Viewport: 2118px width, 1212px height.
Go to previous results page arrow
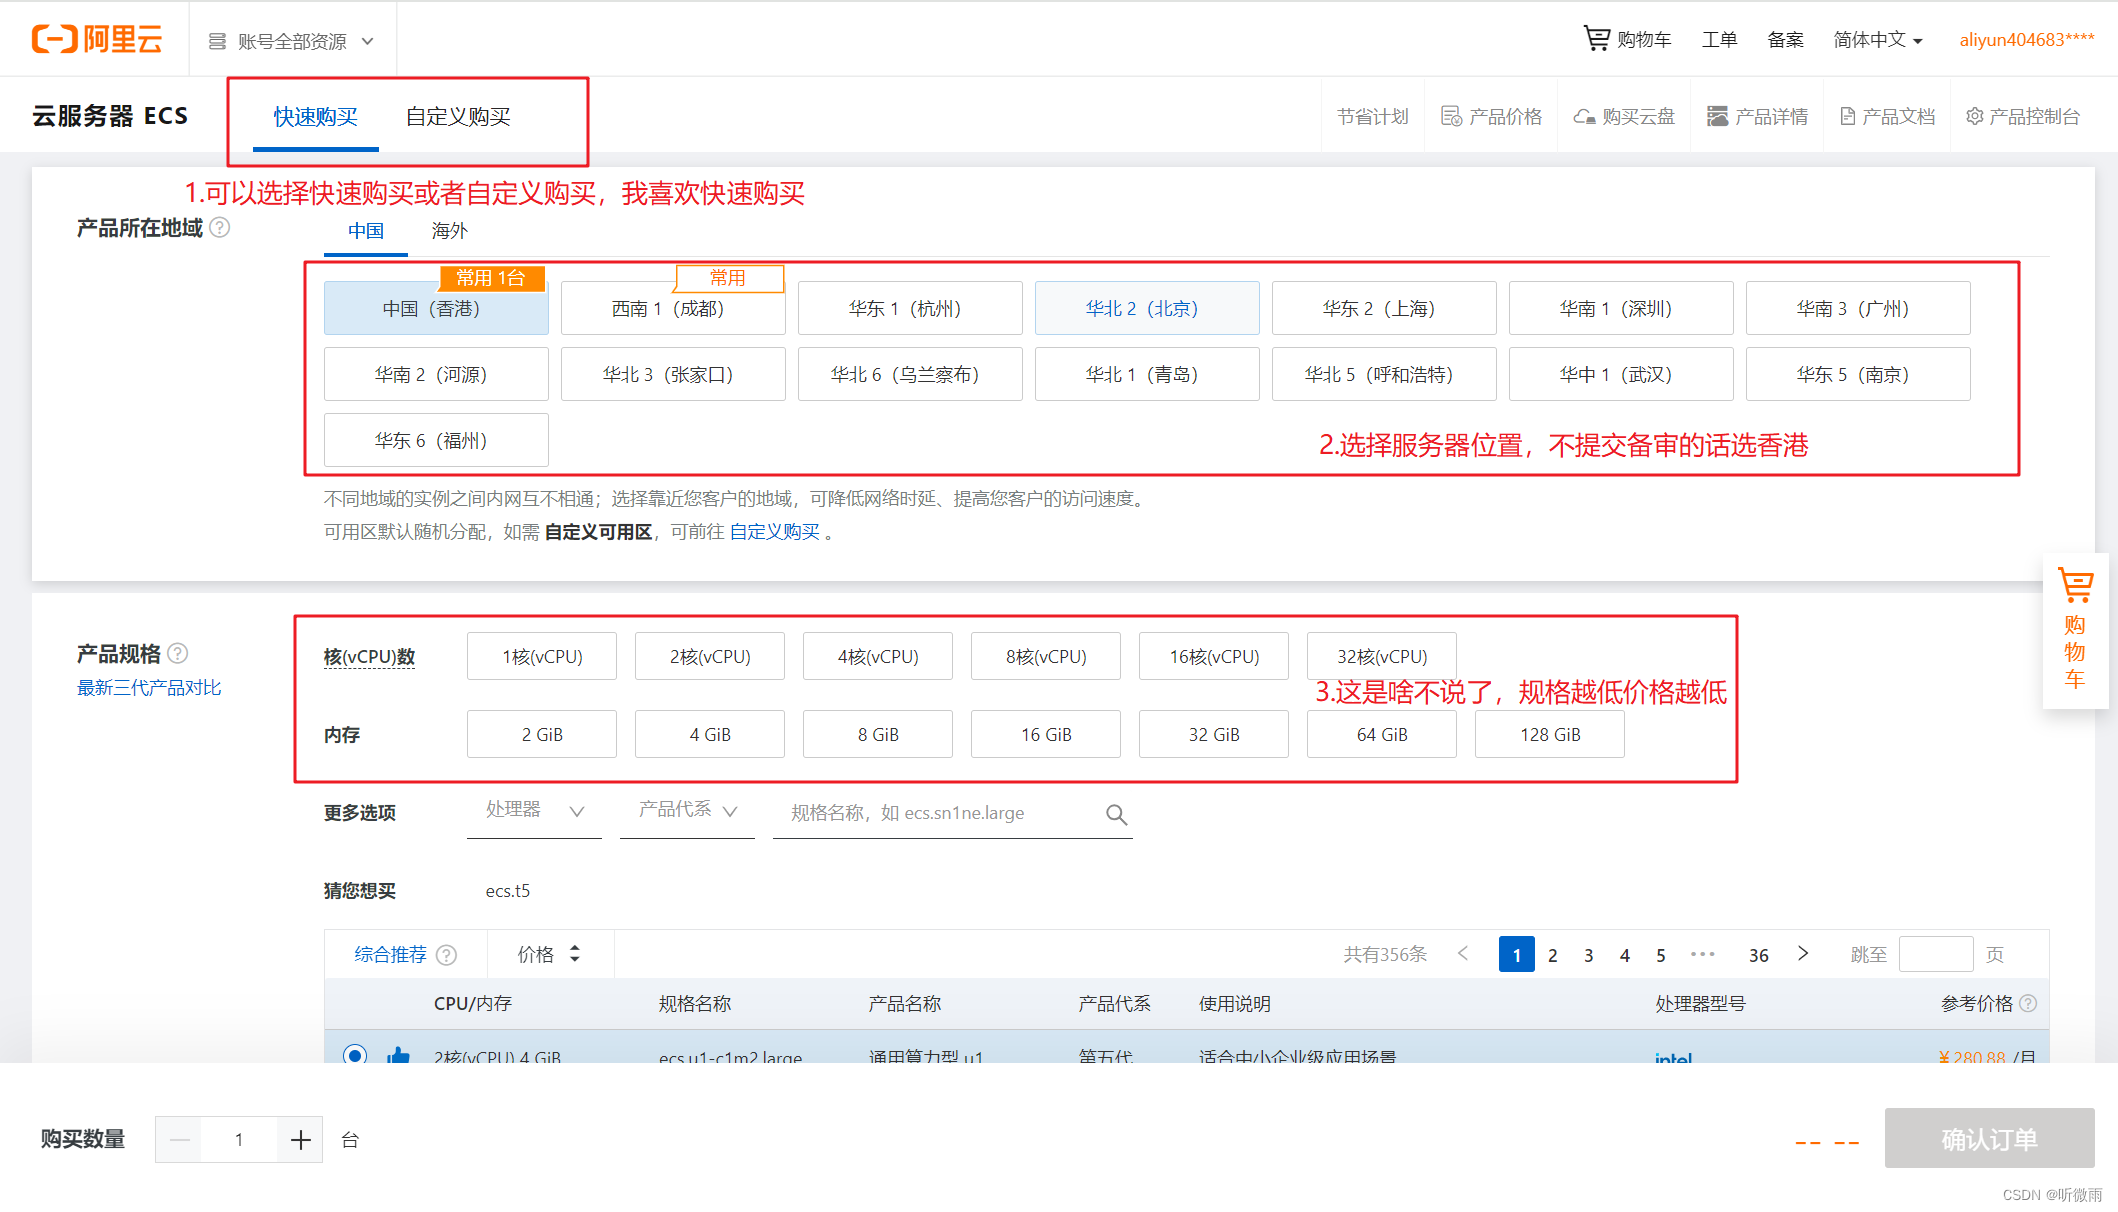[1463, 954]
